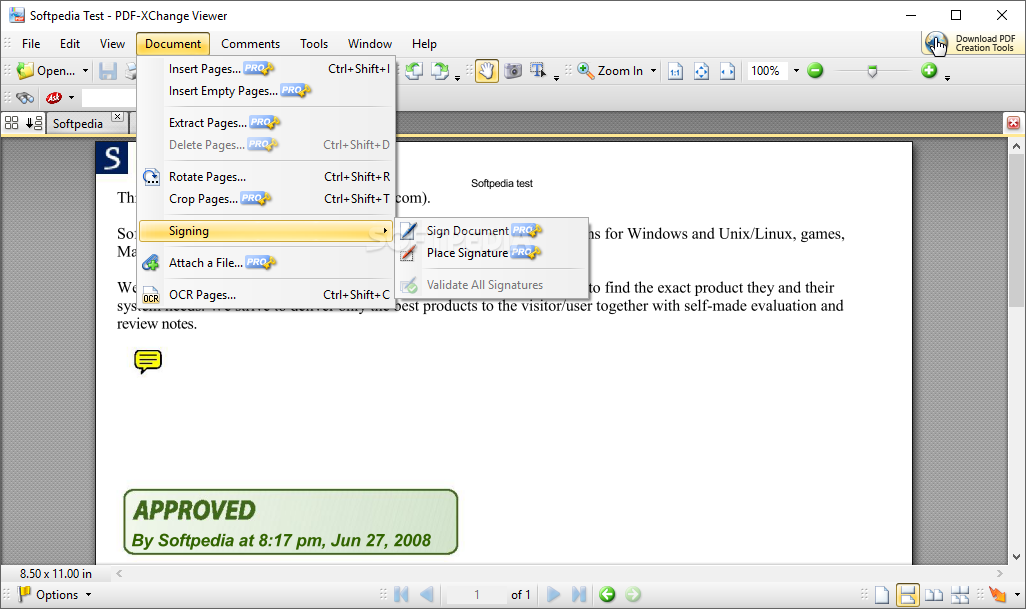Select Place Signature in submenu
The height and width of the screenshot is (609, 1026).
point(491,253)
